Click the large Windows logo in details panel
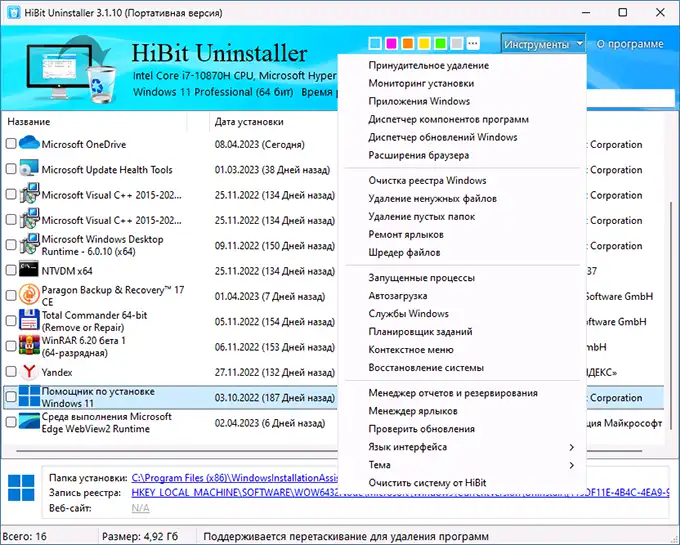Image resolution: width=680 pixels, height=545 pixels. (21, 487)
